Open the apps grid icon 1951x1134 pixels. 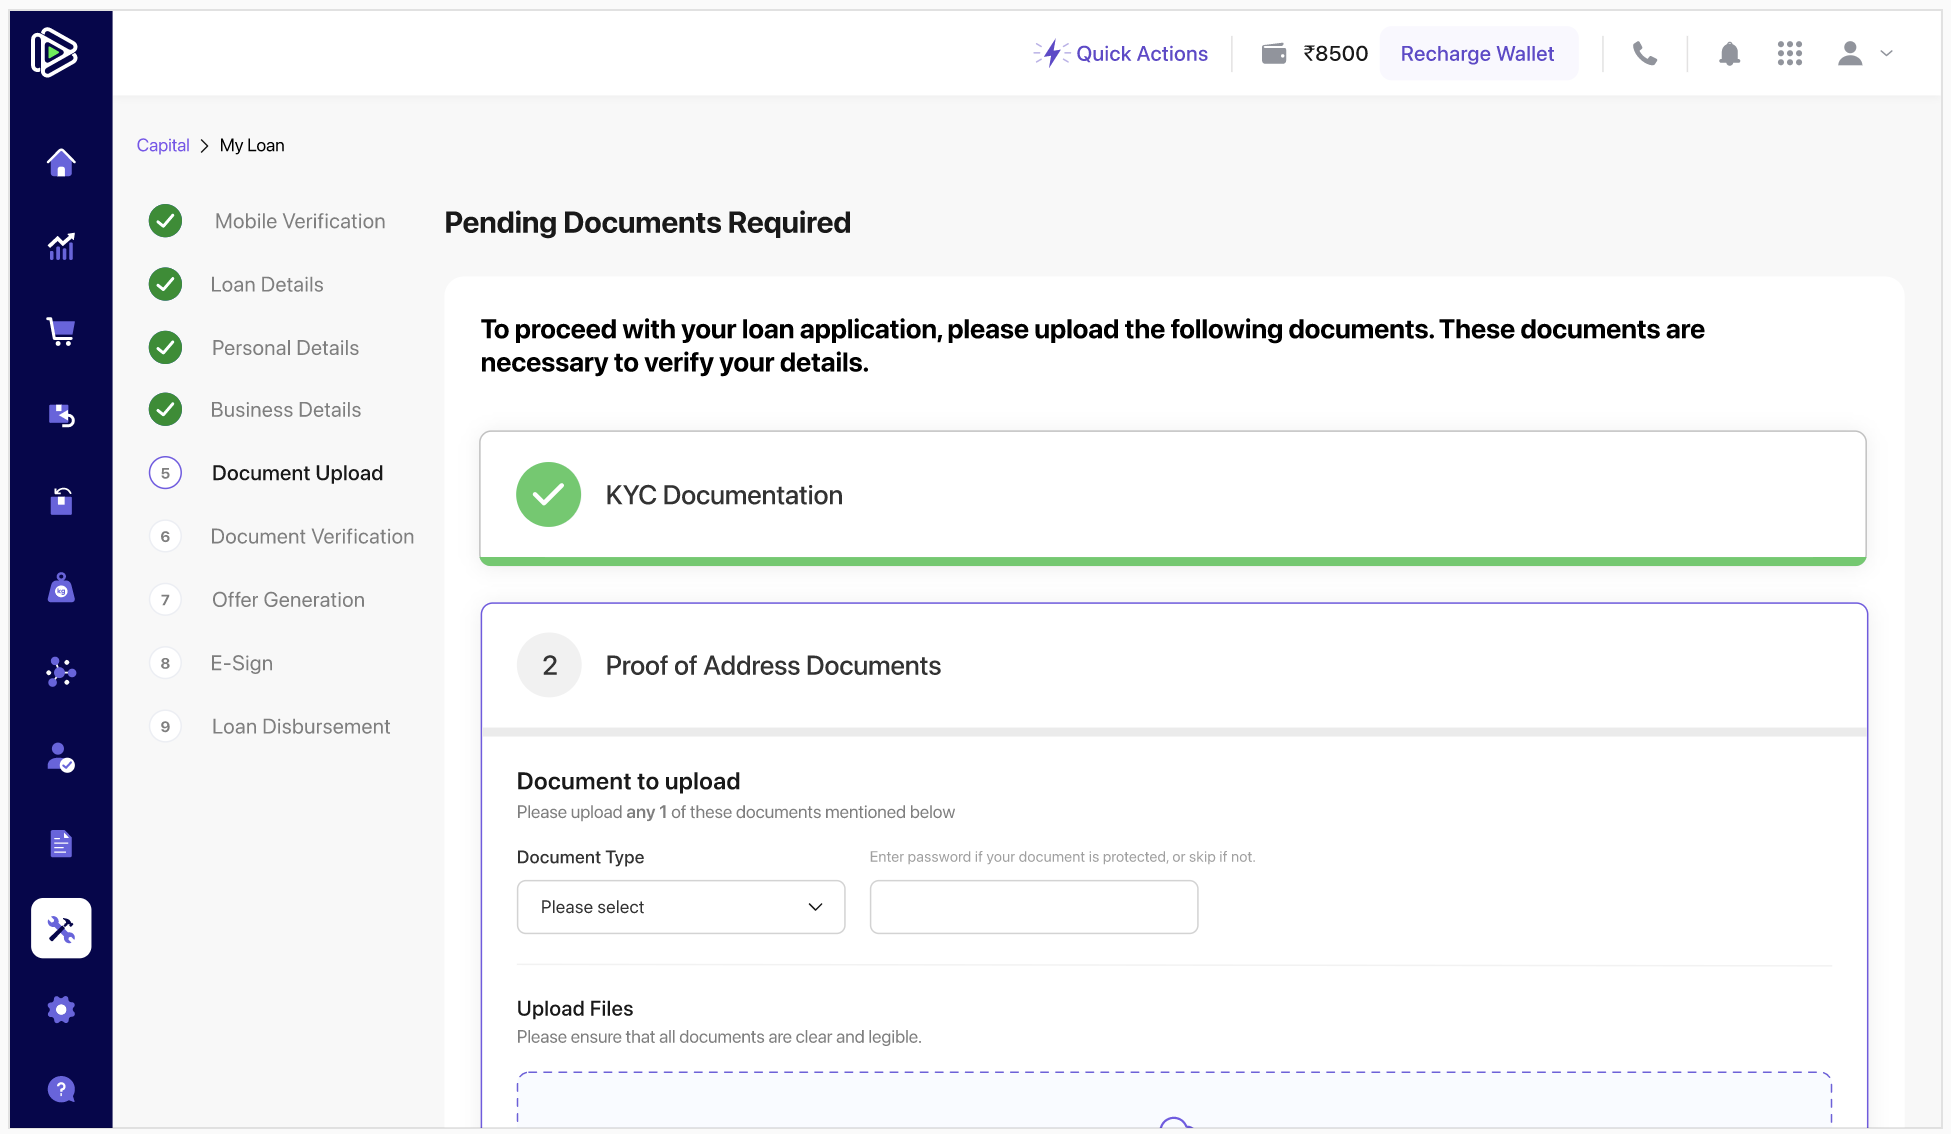click(1789, 54)
